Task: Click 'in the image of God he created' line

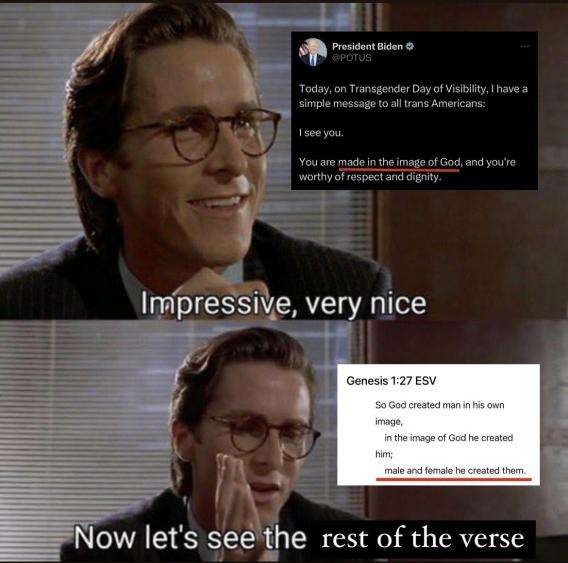Action: click(x=448, y=438)
